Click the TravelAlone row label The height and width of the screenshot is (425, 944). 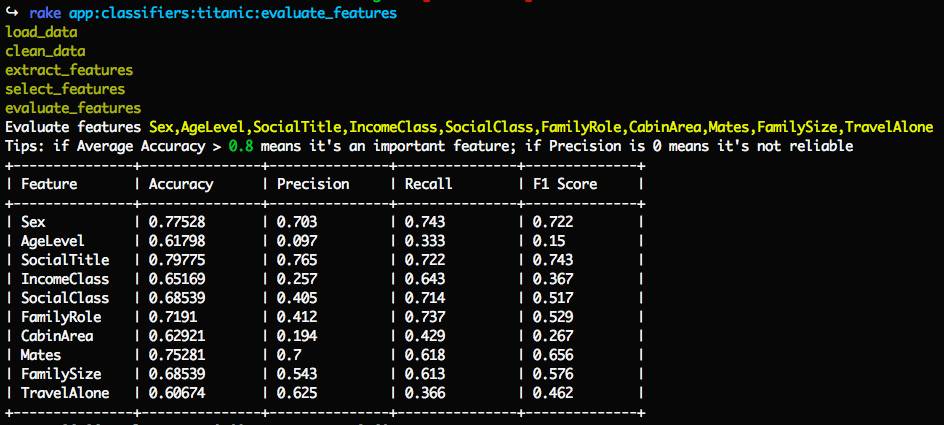65,393
